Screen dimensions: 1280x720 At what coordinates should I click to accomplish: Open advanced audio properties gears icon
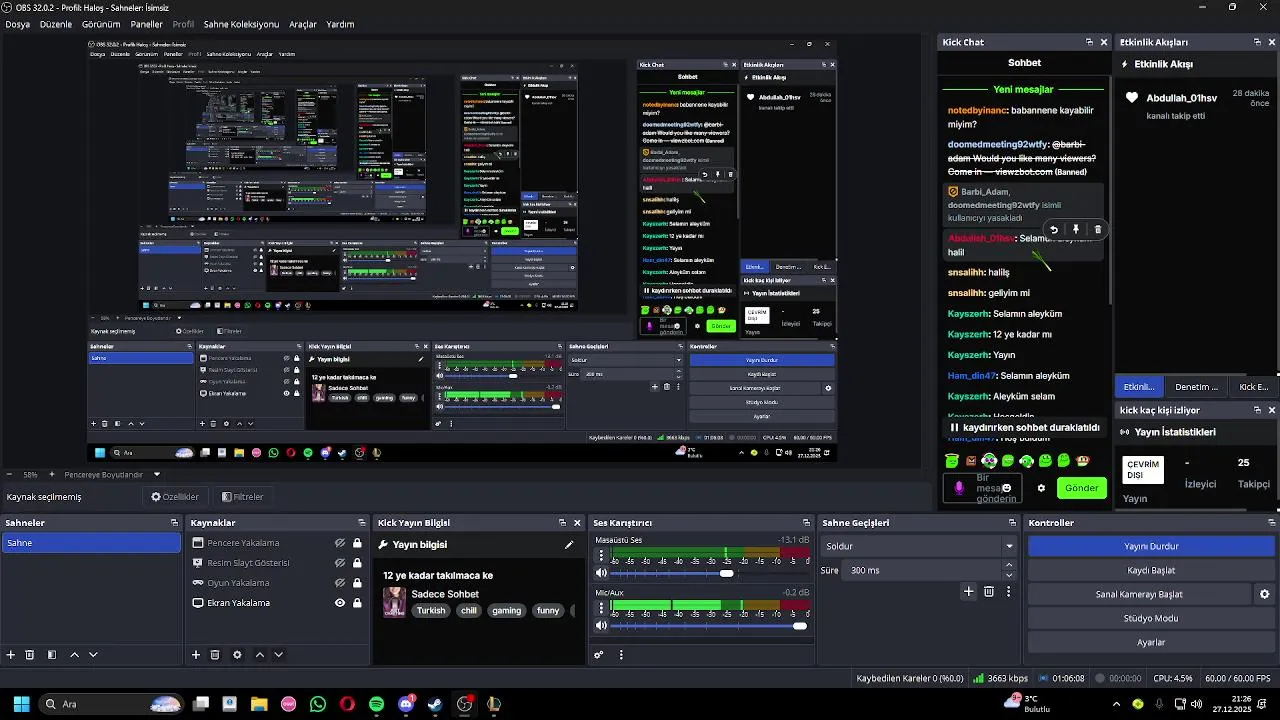pyautogui.click(x=599, y=655)
